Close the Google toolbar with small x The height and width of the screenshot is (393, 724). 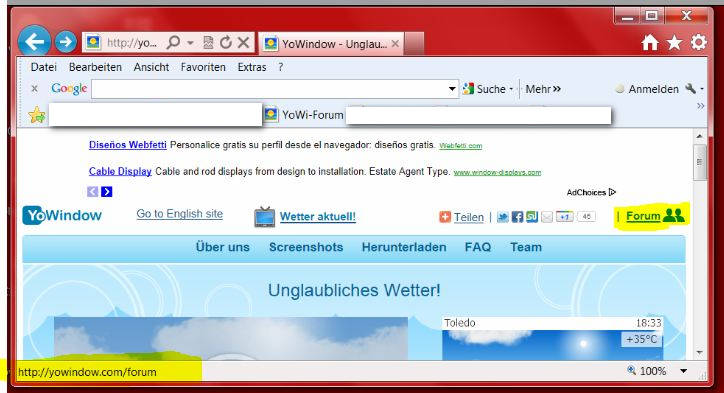tap(34, 88)
